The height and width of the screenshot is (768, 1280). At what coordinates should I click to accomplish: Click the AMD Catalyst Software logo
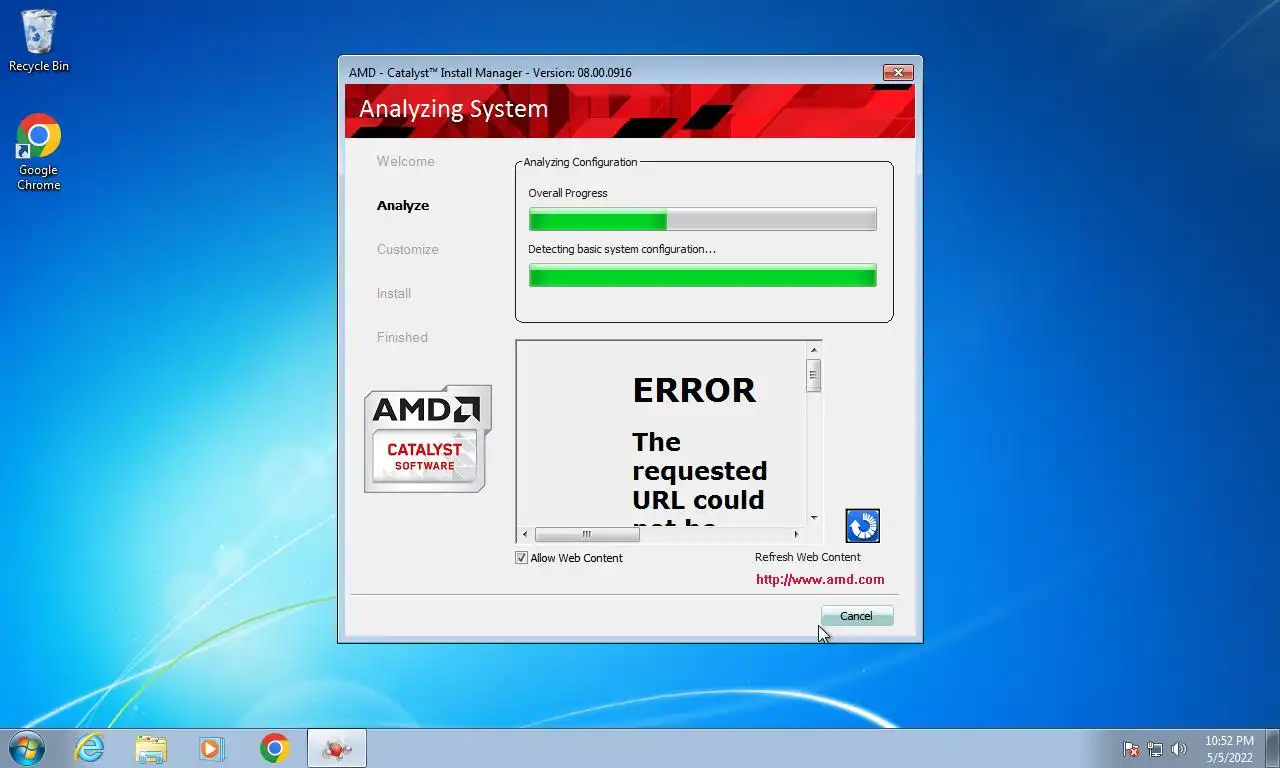[x=428, y=438]
